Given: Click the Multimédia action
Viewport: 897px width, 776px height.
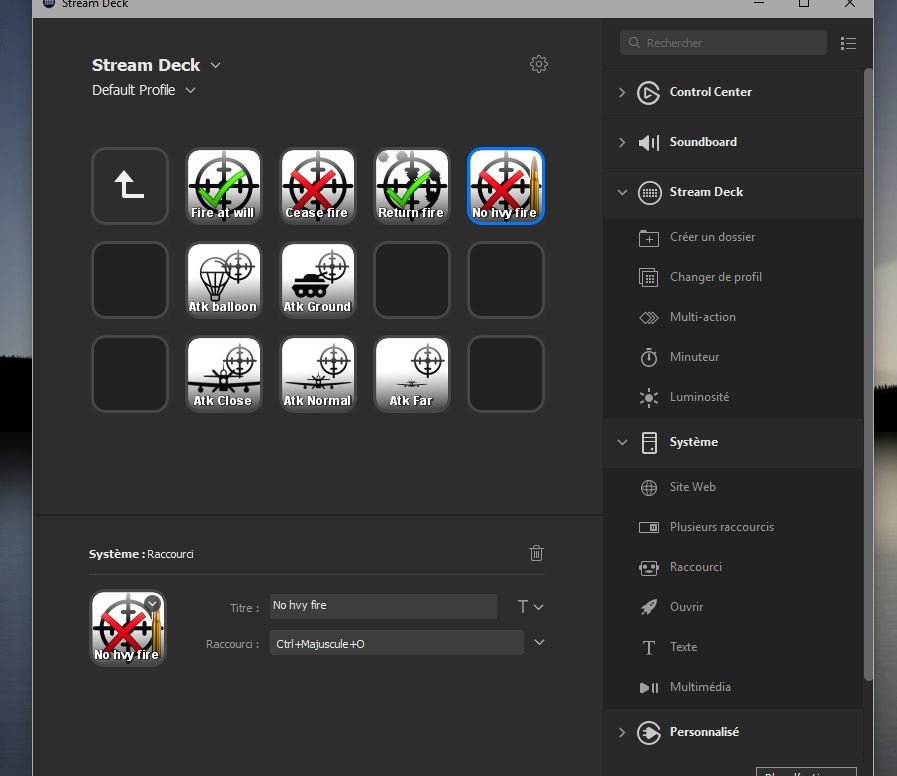Looking at the screenshot, I should (x=734, y=687).
